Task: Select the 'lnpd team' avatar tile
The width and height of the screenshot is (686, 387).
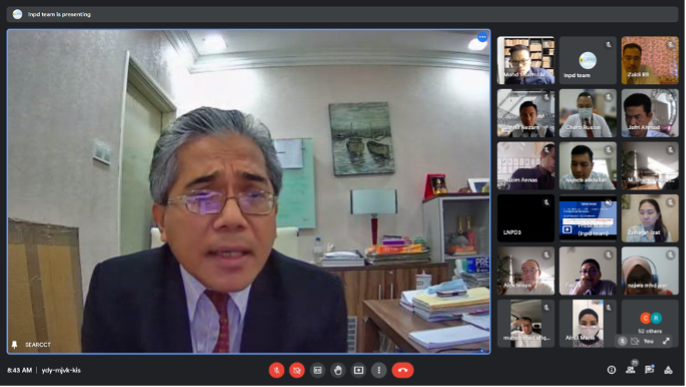Action: [588, 60]
